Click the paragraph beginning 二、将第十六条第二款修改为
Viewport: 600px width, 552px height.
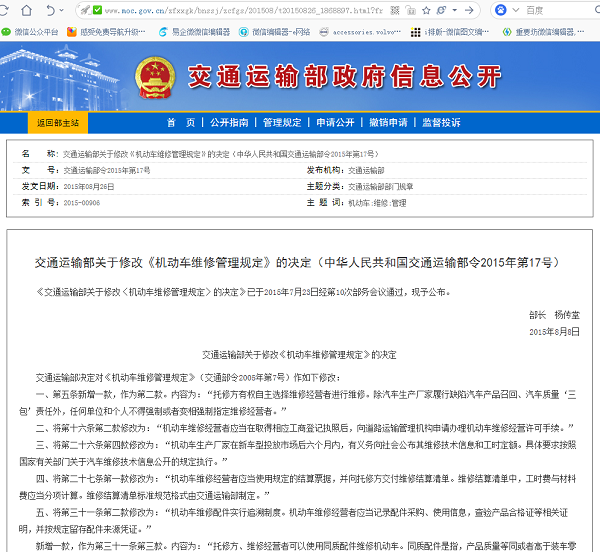[x=305, y=428]
